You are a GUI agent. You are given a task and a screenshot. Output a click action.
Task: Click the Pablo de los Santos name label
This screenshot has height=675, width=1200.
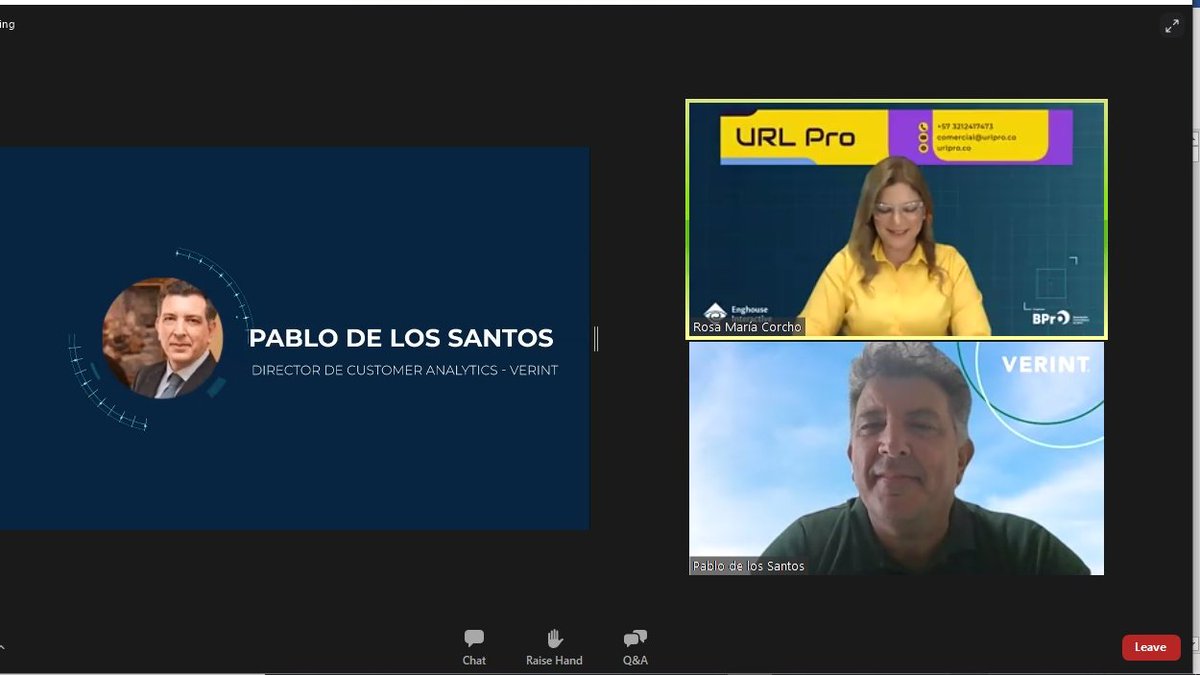point(749,566)
